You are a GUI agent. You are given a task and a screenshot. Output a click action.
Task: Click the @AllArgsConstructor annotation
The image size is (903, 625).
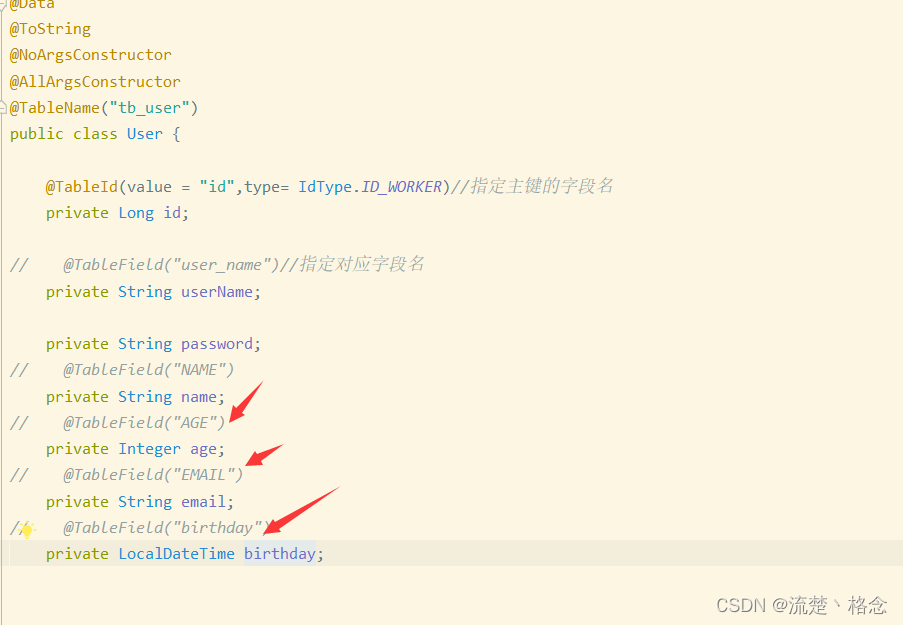pos(95,82)
